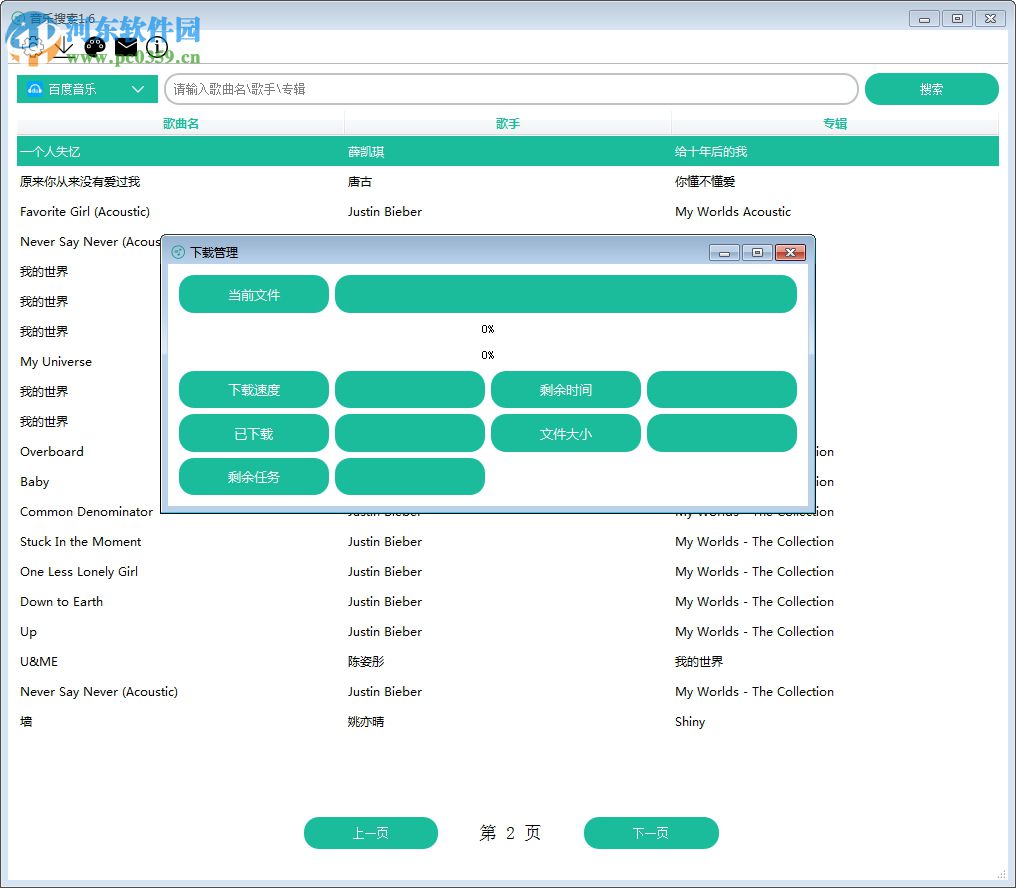
Task: Click album cell 给十年后的我
Action: 711,152
